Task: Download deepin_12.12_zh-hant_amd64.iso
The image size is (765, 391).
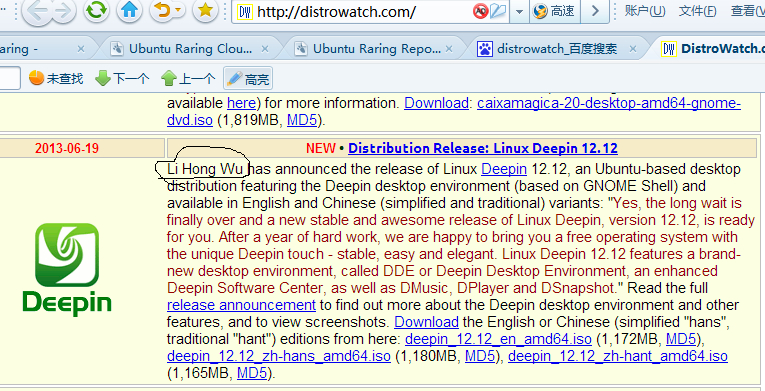Action: pos(618,356)
